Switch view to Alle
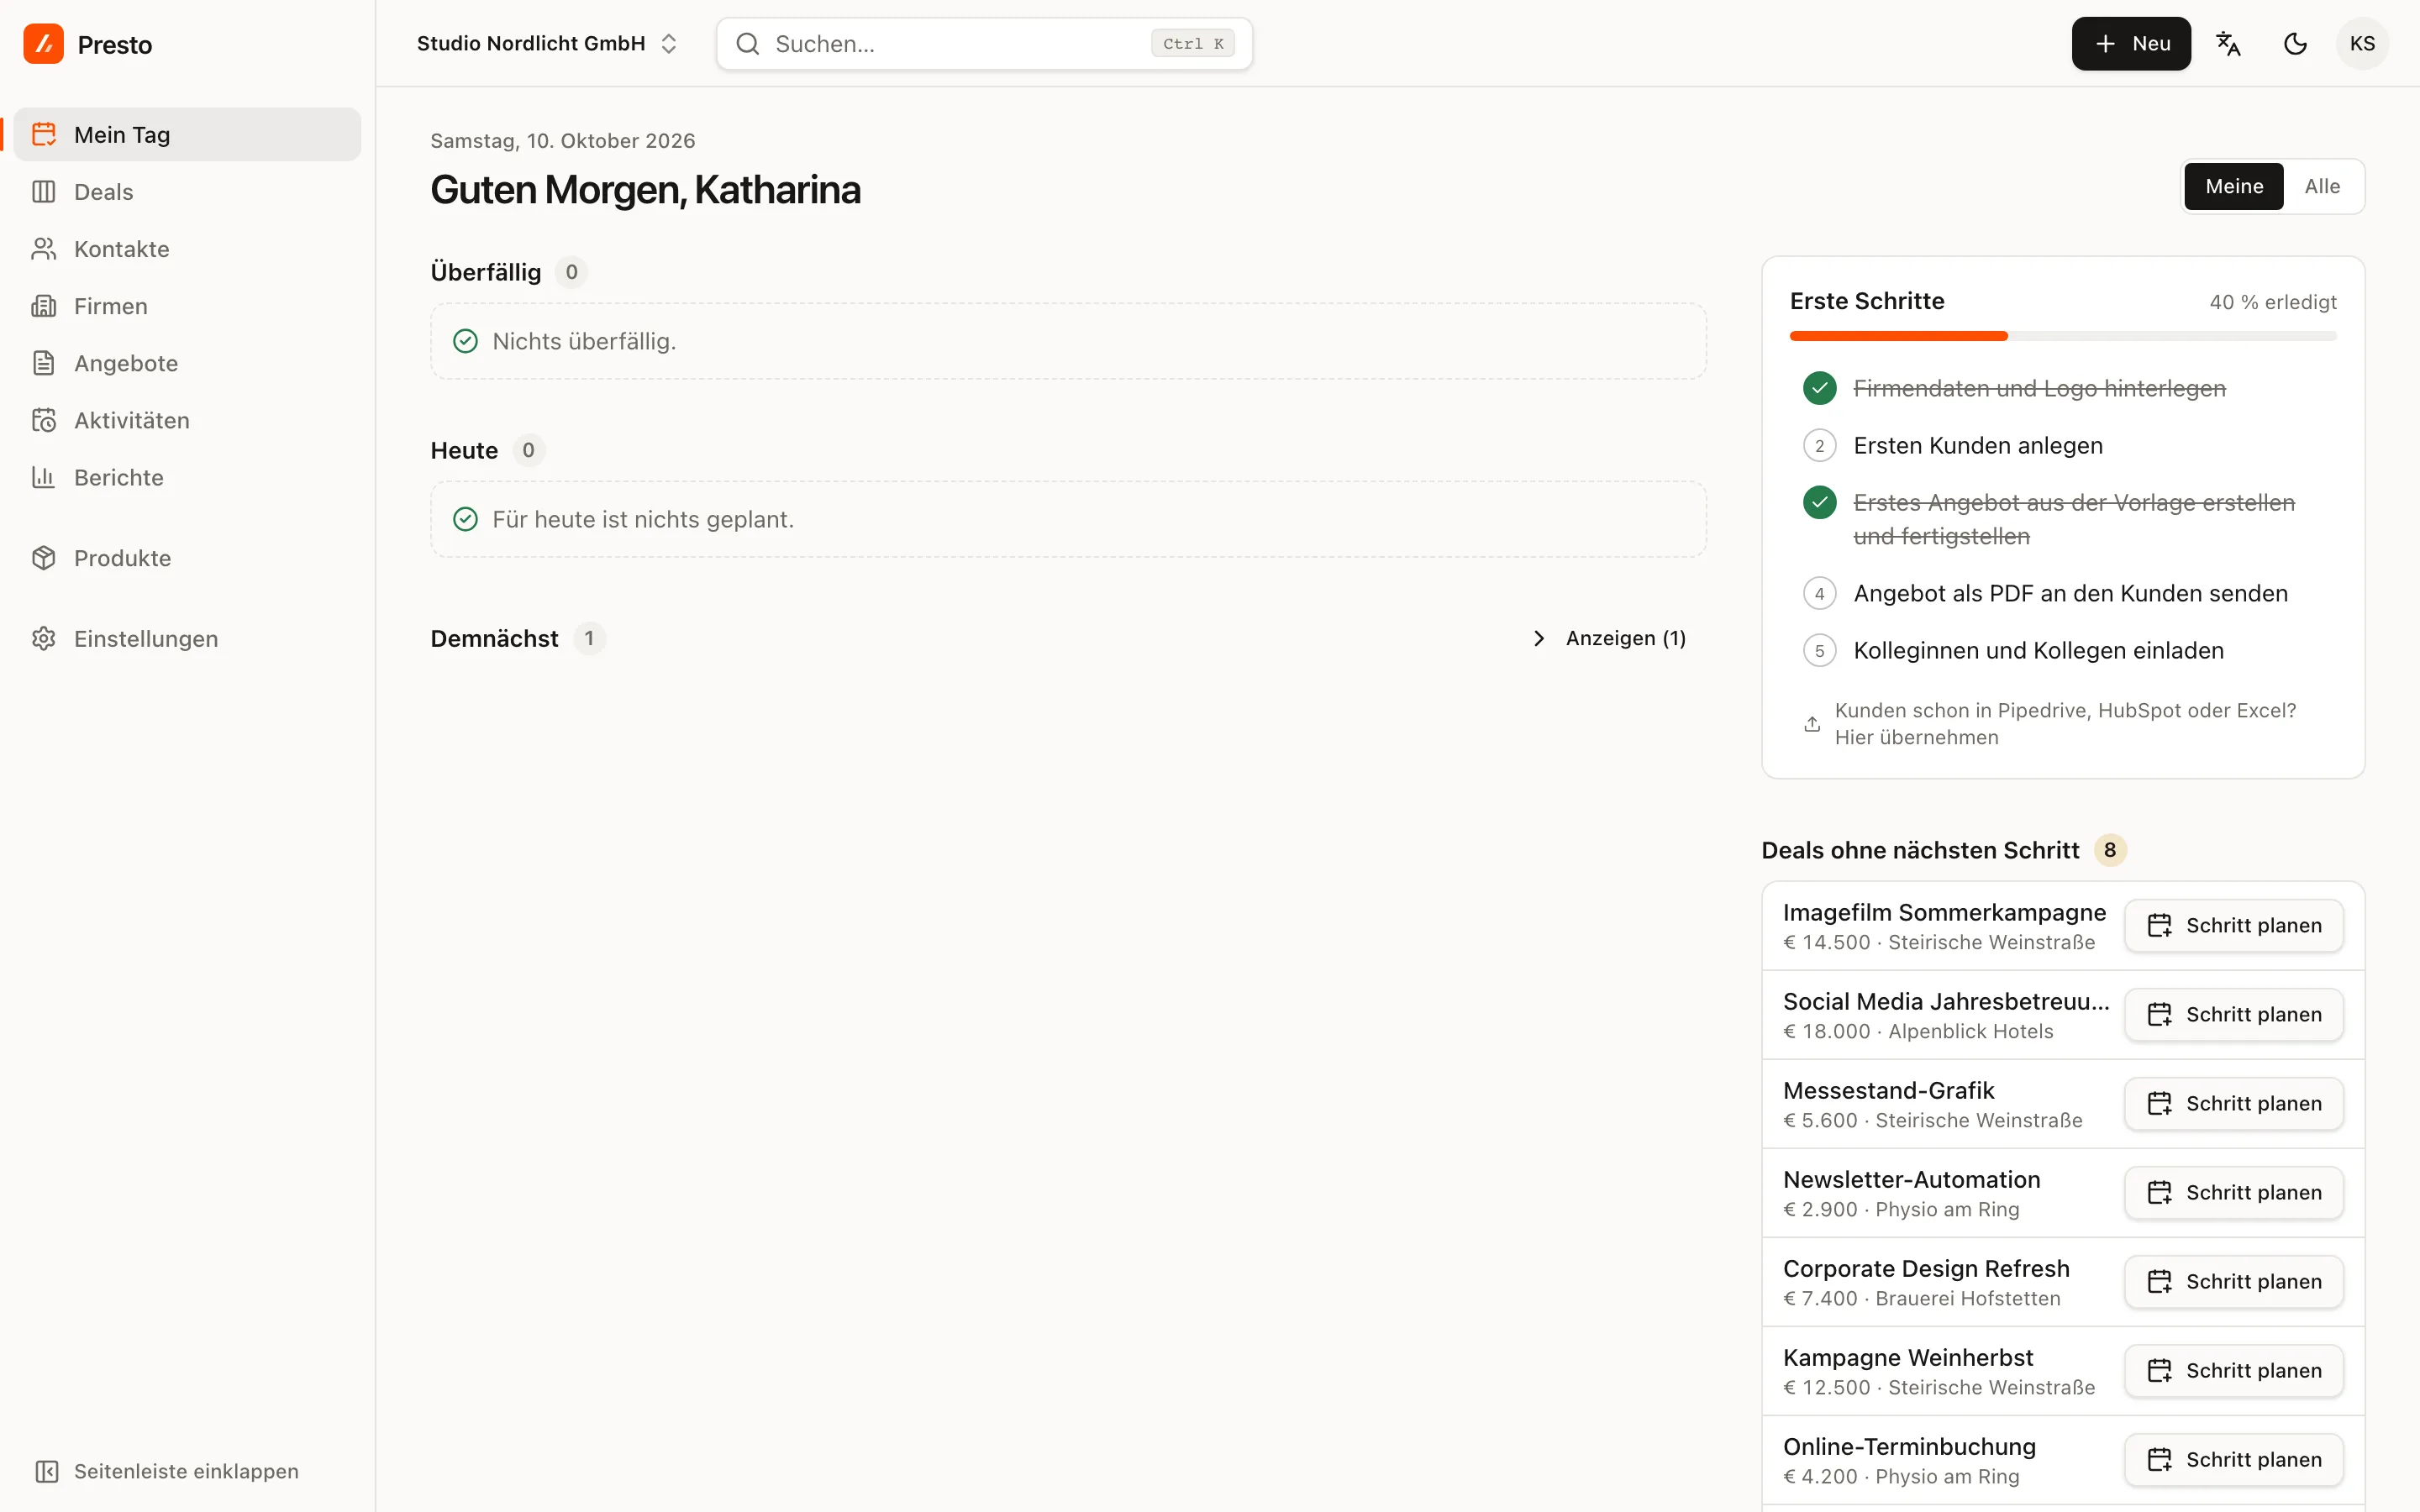 point(2322,186)
